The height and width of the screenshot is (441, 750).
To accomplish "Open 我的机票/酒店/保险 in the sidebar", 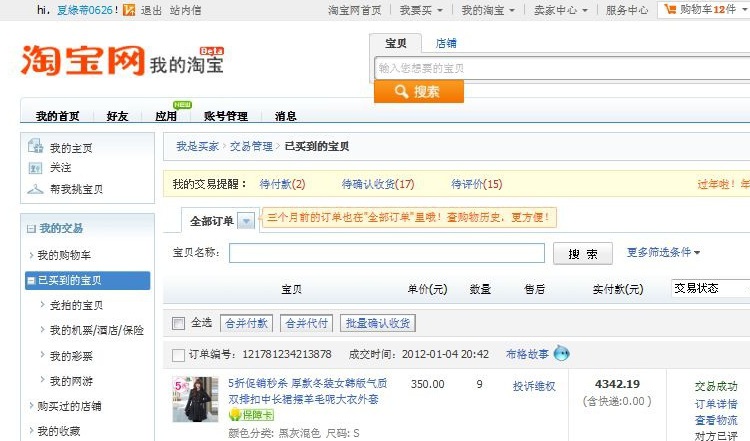I will (x=97, y=330).
